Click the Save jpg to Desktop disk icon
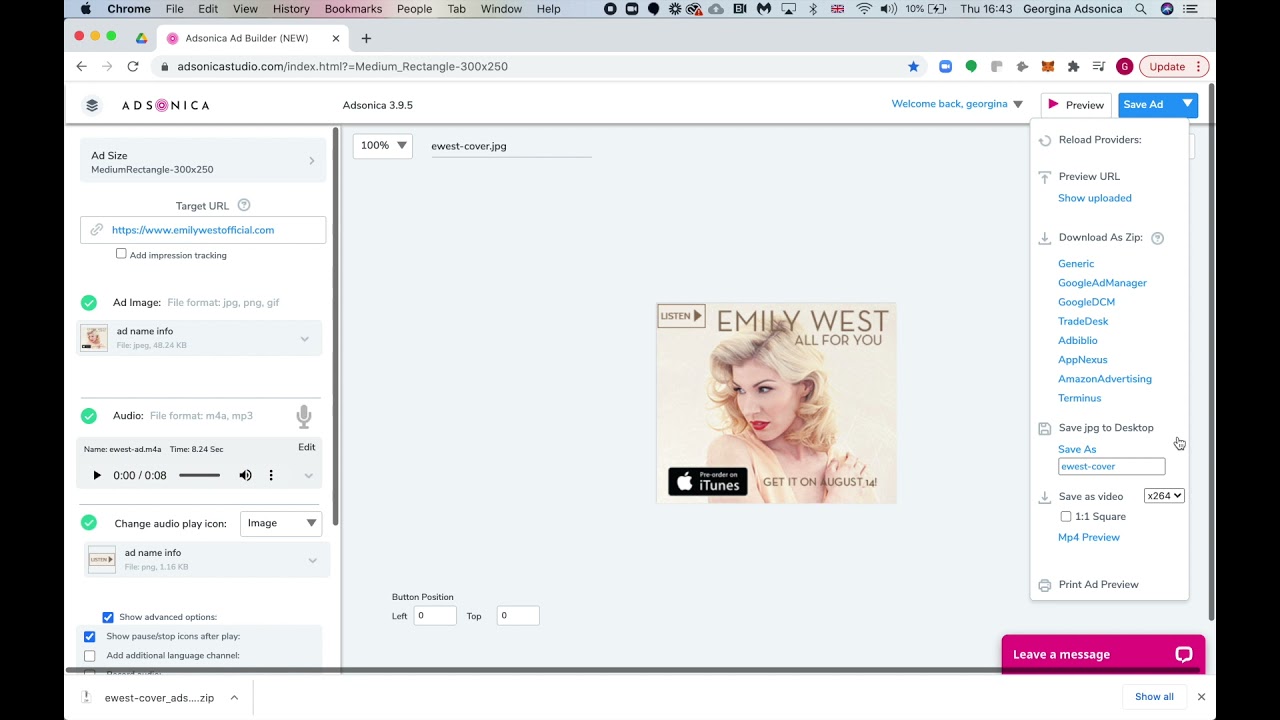This screenshot has width=1280, height=720. point(1045,428)
